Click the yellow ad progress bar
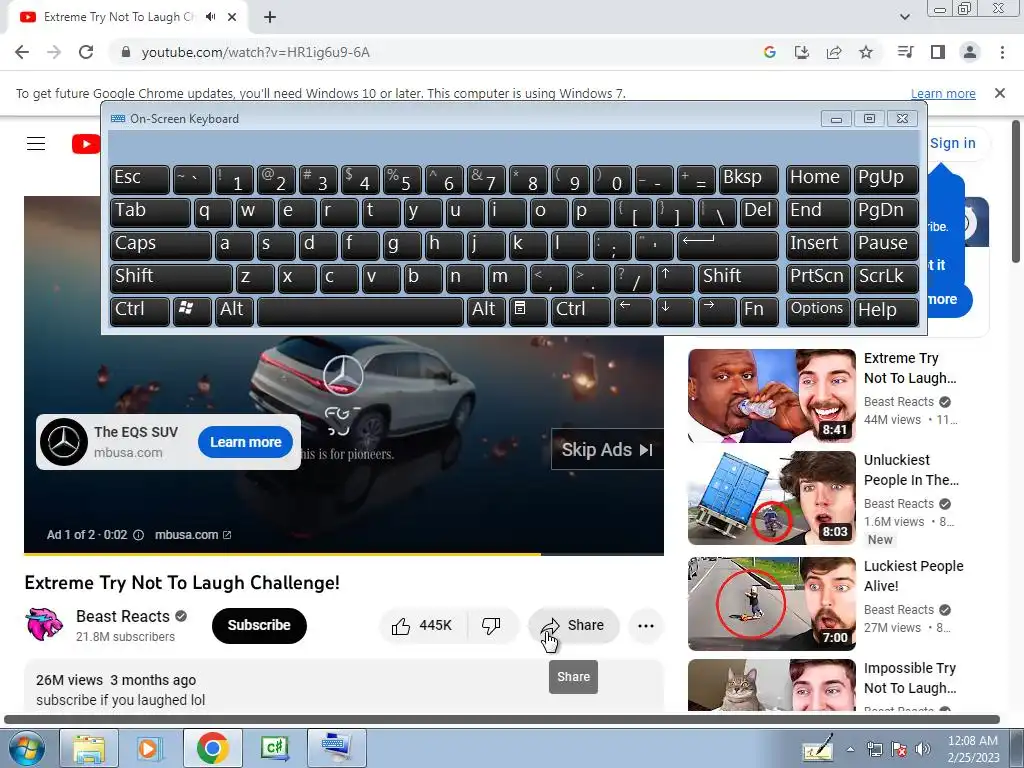Screen dimensions: 1024x768 [282, 554]
